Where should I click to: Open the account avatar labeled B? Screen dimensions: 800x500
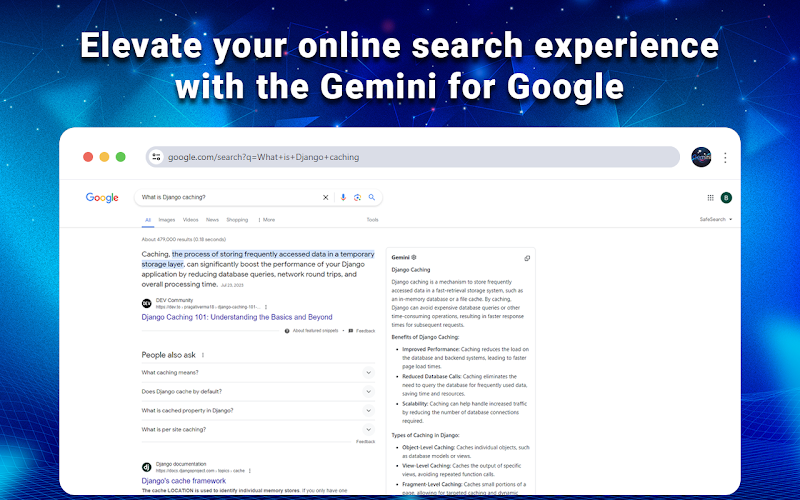pos(726,197)
